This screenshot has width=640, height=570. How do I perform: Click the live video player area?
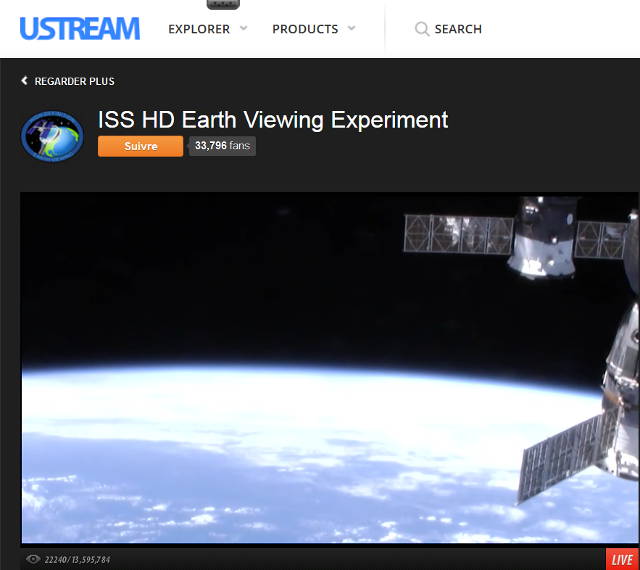330,368
